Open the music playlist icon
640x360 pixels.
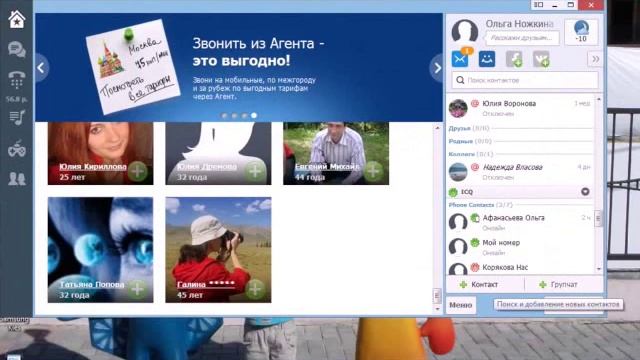(x=16, y=118)
